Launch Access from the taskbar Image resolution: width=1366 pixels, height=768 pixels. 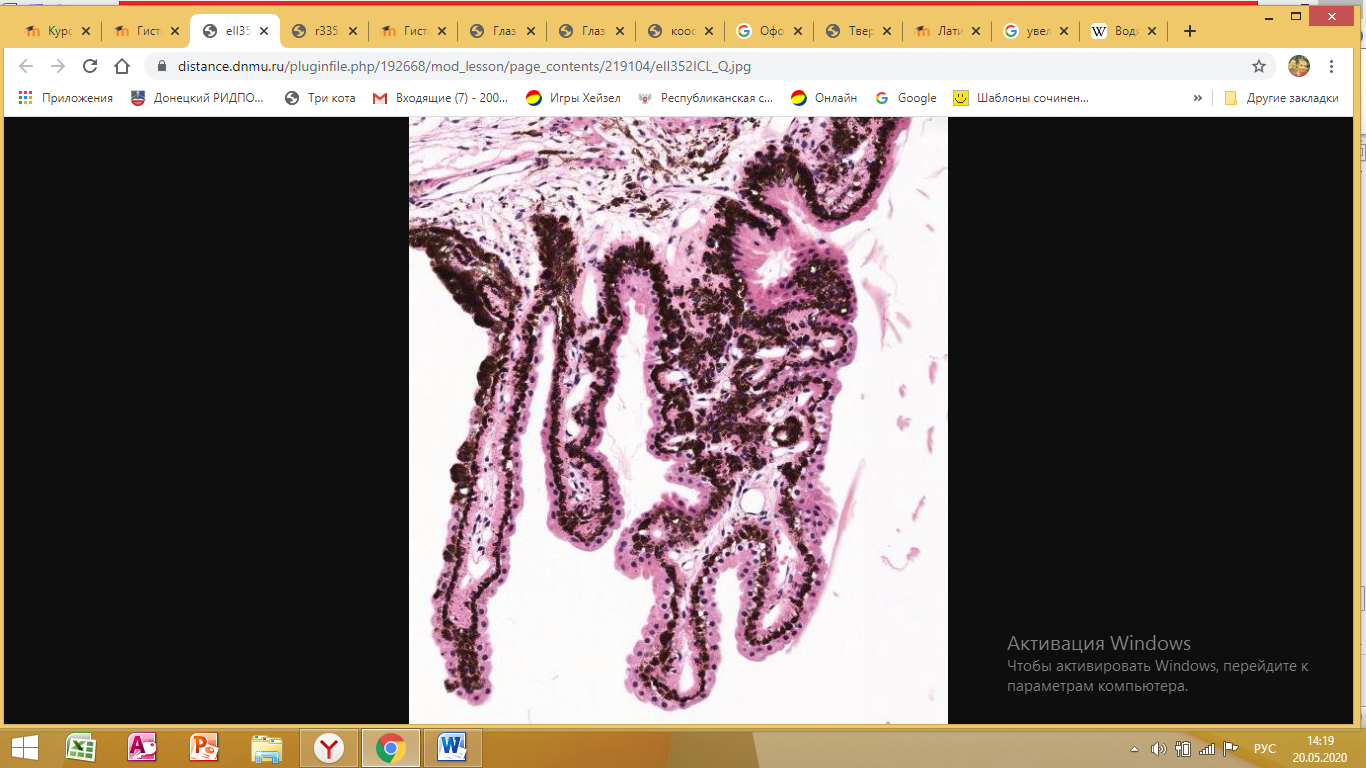click(x=142, y=747)
